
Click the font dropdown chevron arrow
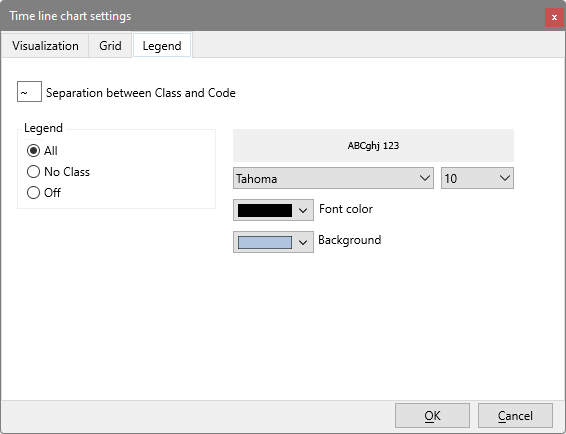[425, 178]
